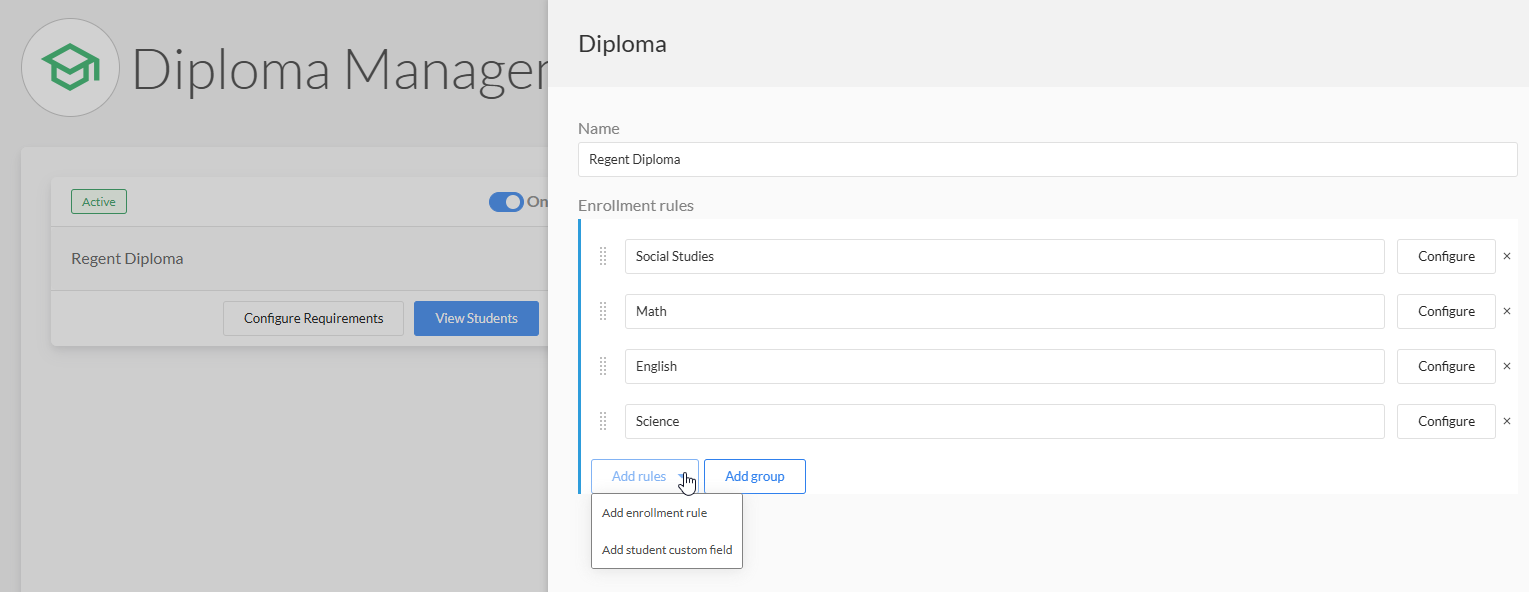Edit the Social Studies rule name field
The image size is (1529, 592).
(x=1005, y=256)
